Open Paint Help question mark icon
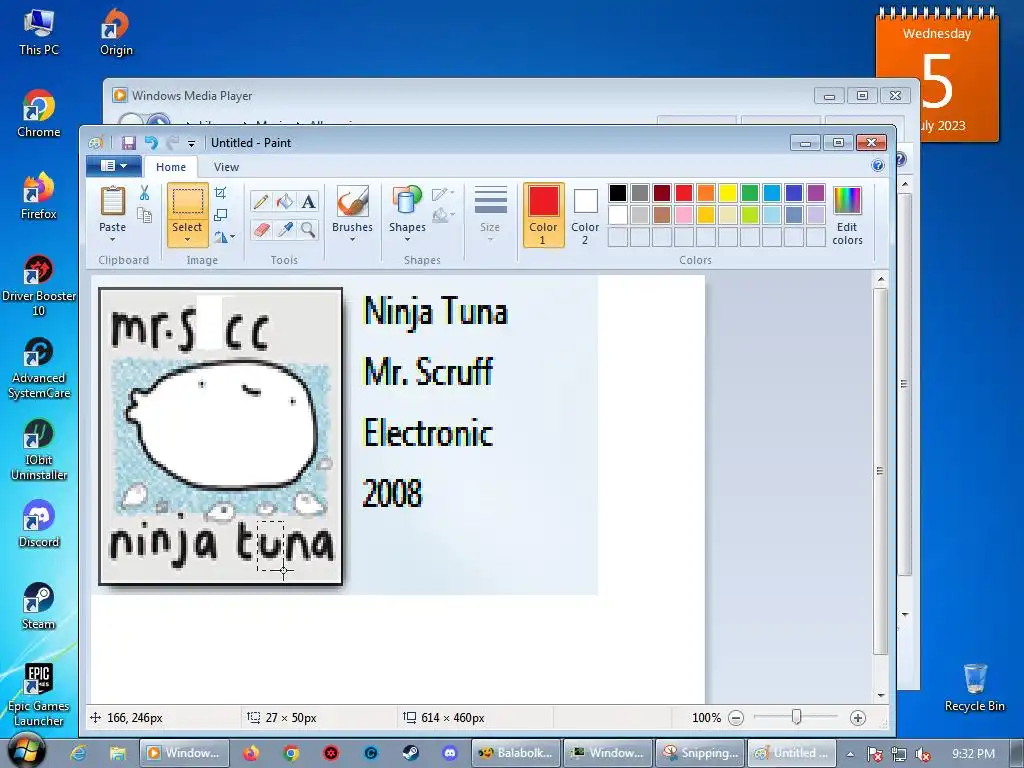The width and height of the screenshot is (1024, 768). pos(878,165)
